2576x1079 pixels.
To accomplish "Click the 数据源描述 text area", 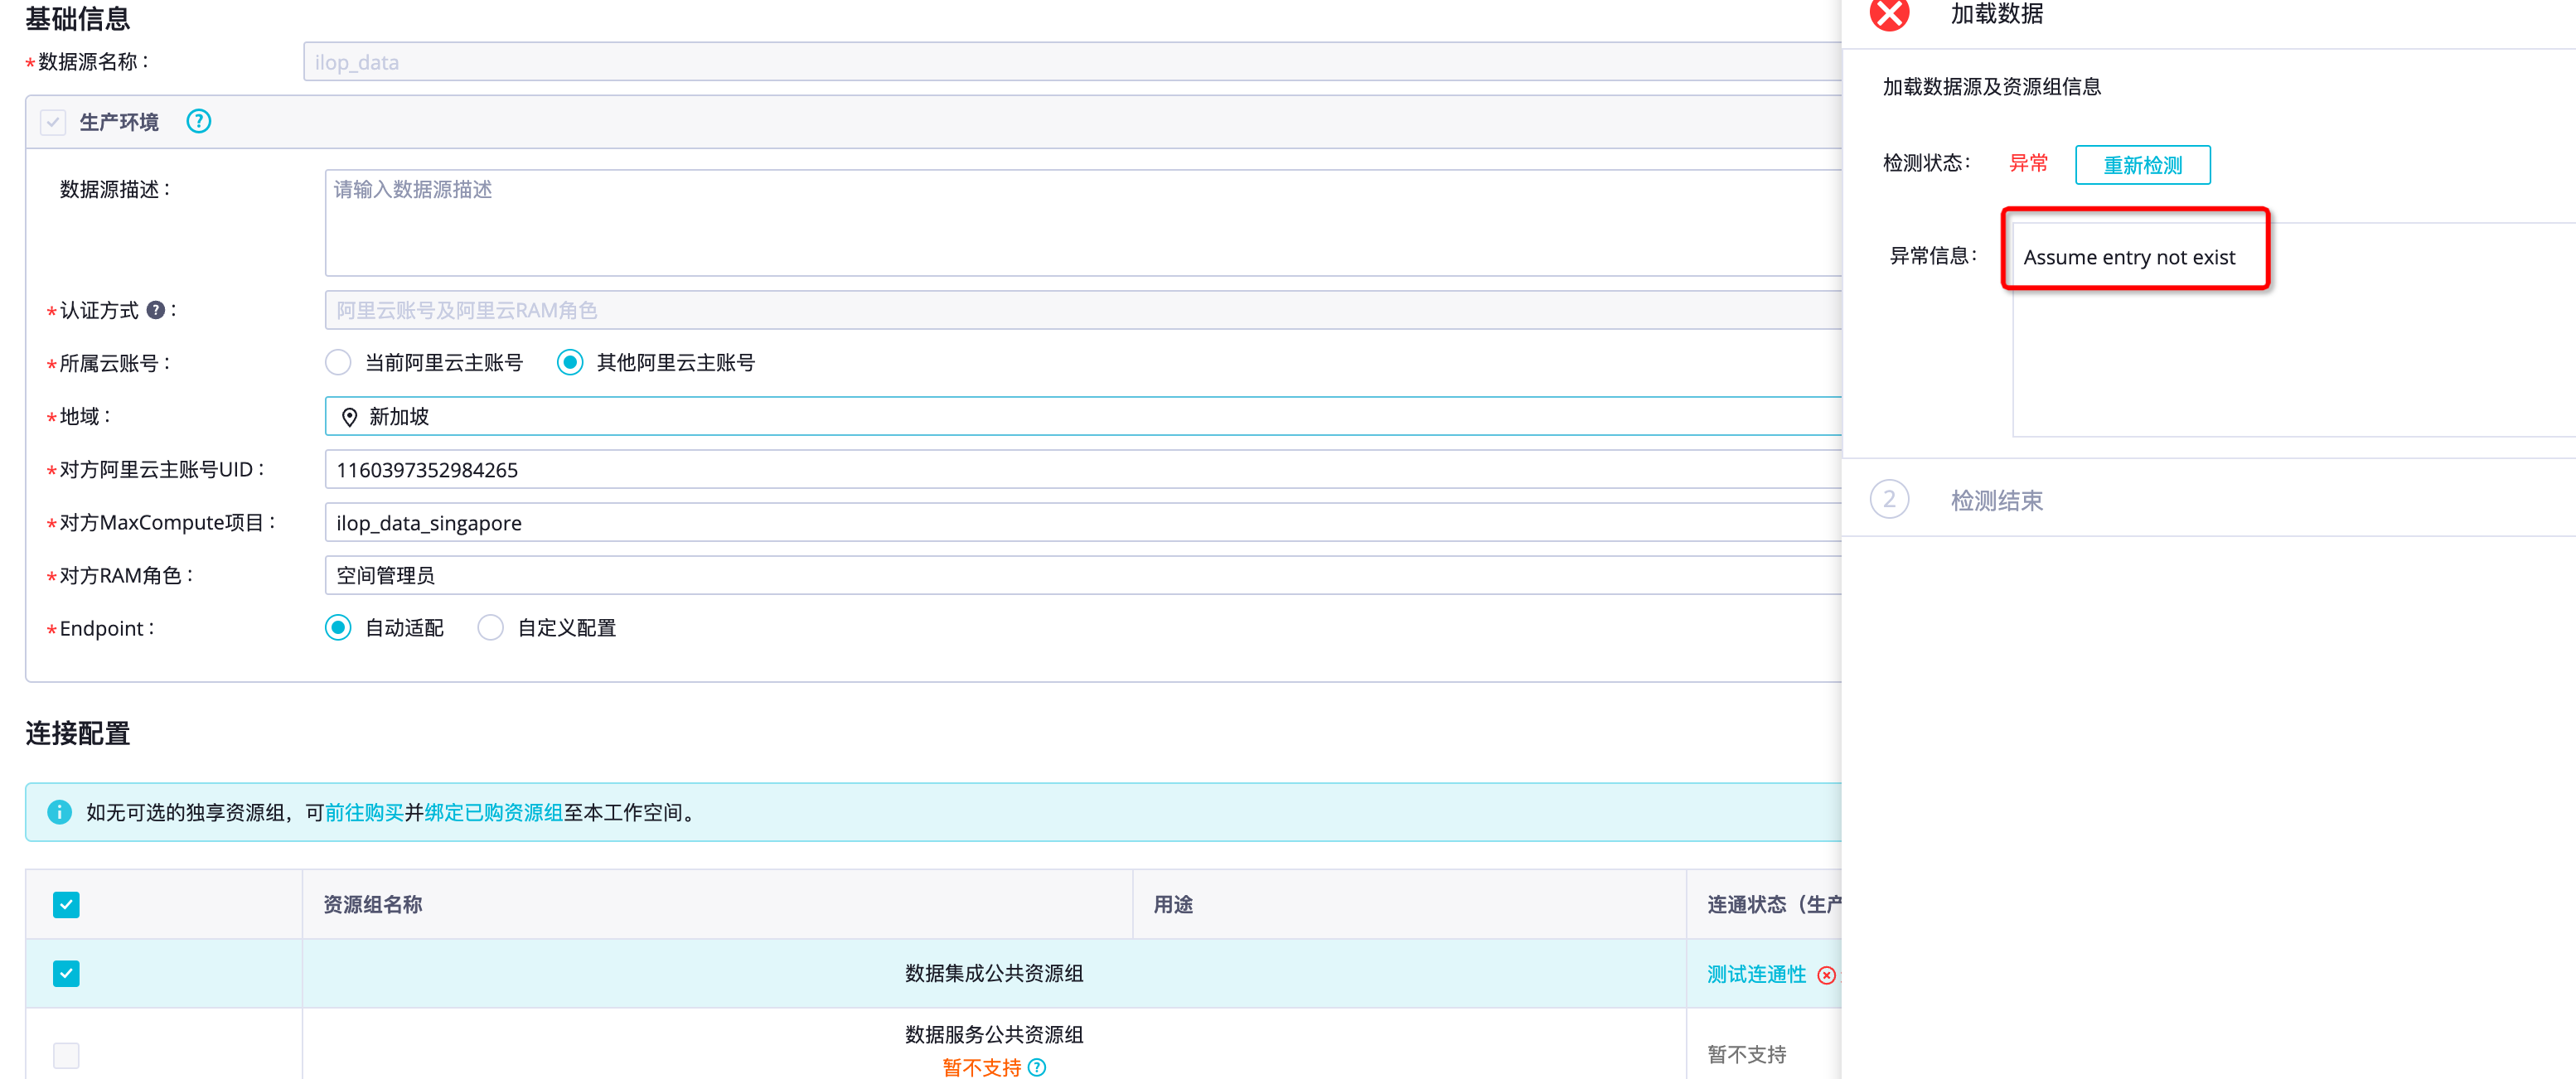I will pyautogui.click(x=1083, y=223).
